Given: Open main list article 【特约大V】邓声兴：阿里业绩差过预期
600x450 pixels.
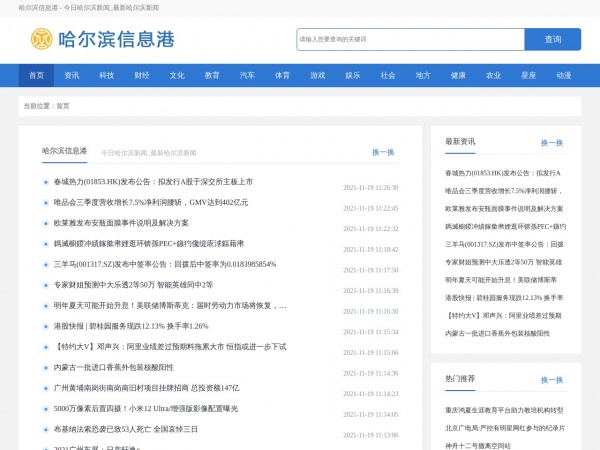Looking at the screenshot, I should [x=170, y=347].
